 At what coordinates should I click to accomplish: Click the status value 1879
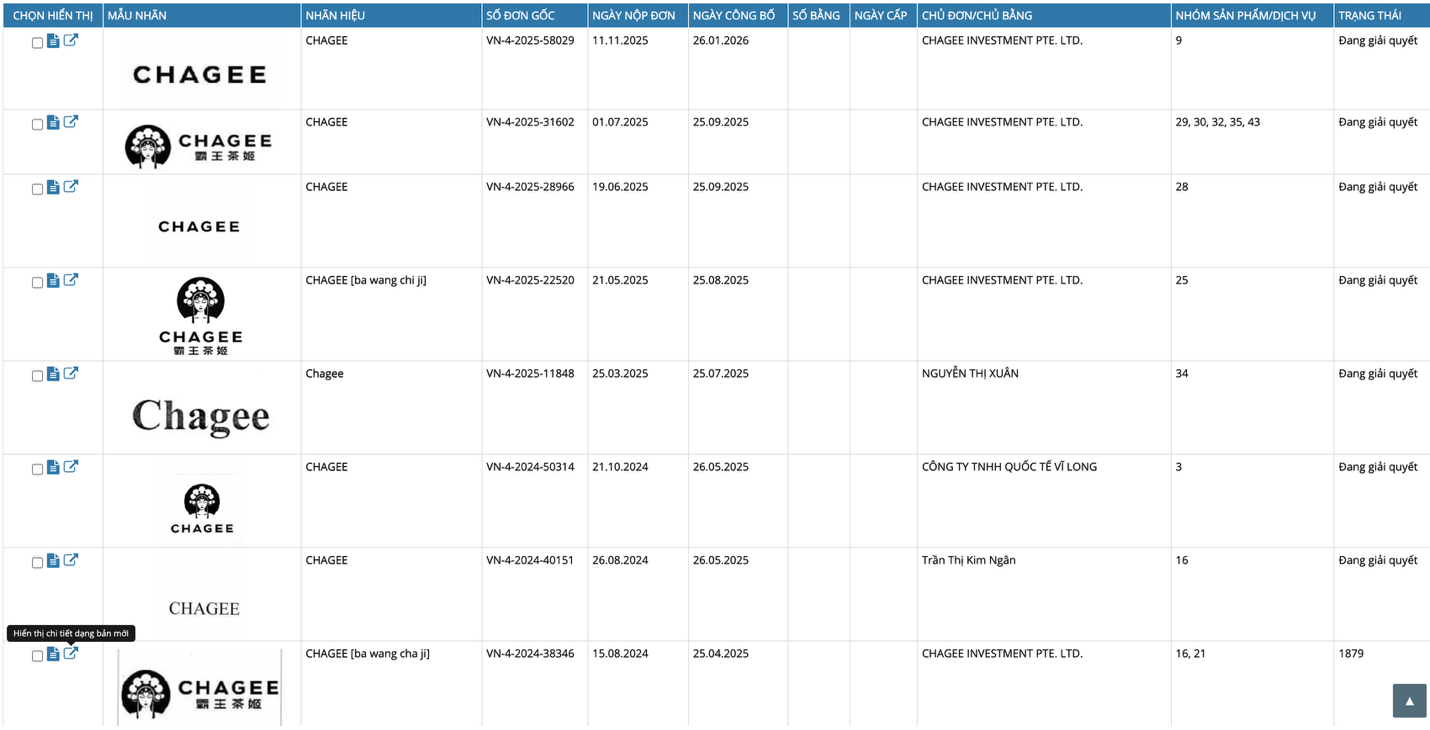pyautogui.click(x=1353, y=654)
